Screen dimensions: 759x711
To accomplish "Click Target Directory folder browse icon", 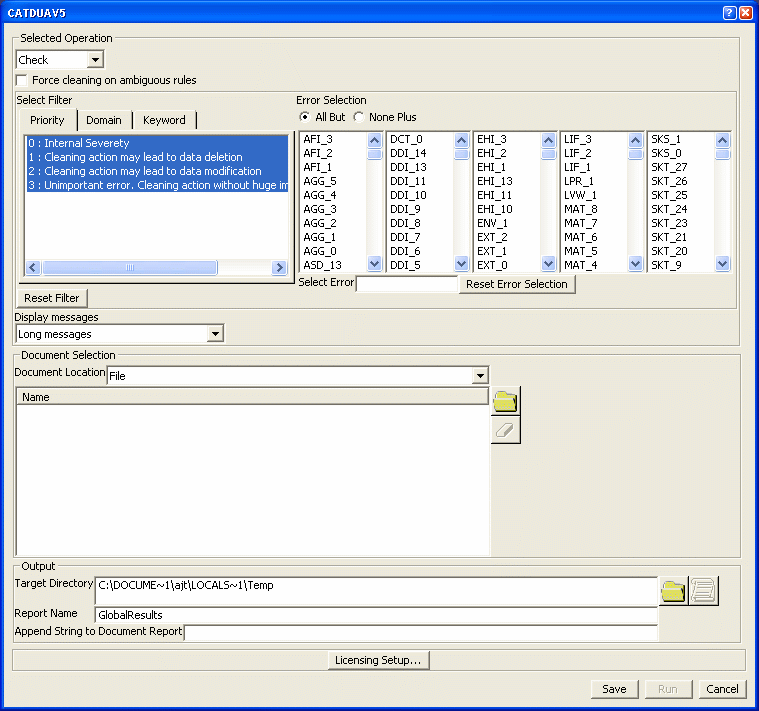I will click(x=673, y=591).
